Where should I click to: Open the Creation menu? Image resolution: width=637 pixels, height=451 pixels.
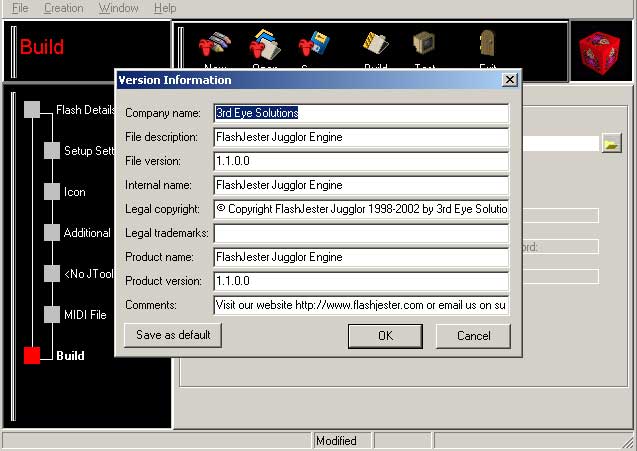tap(63, 8)
